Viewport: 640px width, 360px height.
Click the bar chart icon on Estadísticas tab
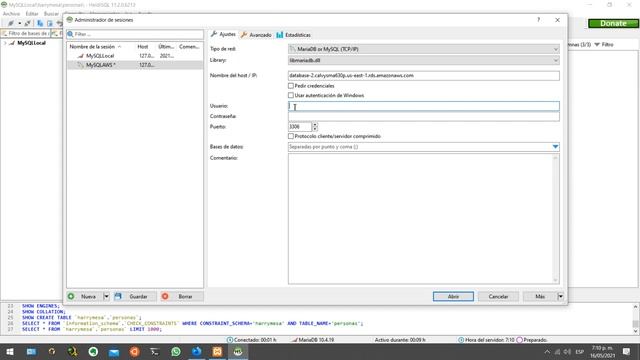280,35
